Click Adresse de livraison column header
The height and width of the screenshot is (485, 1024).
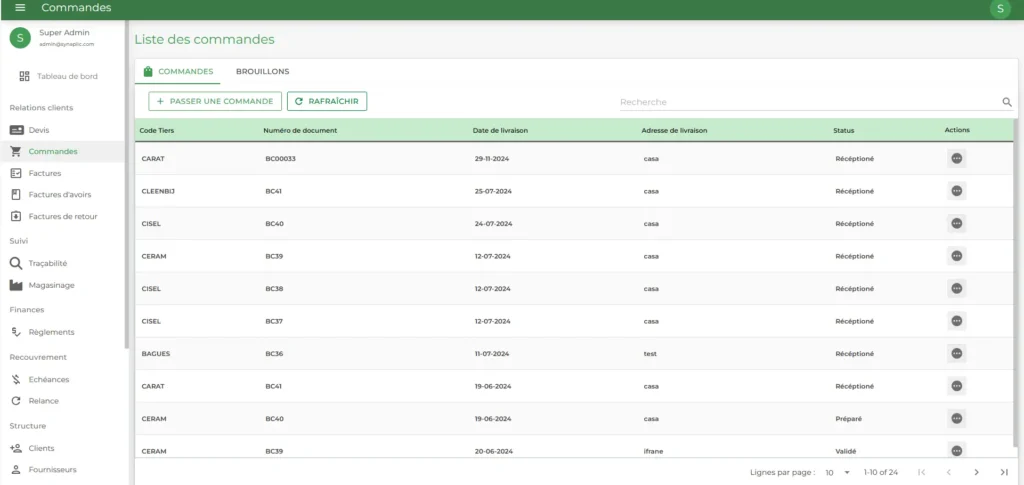point(674,131)
